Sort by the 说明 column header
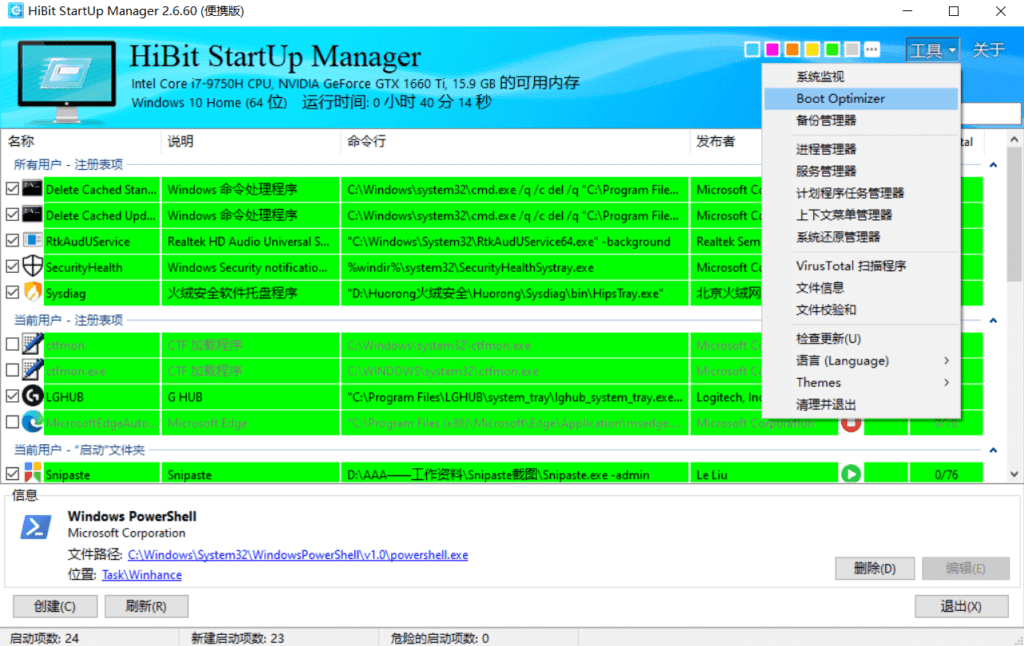This screenshot has width=1024, height=646. point(251,141)
